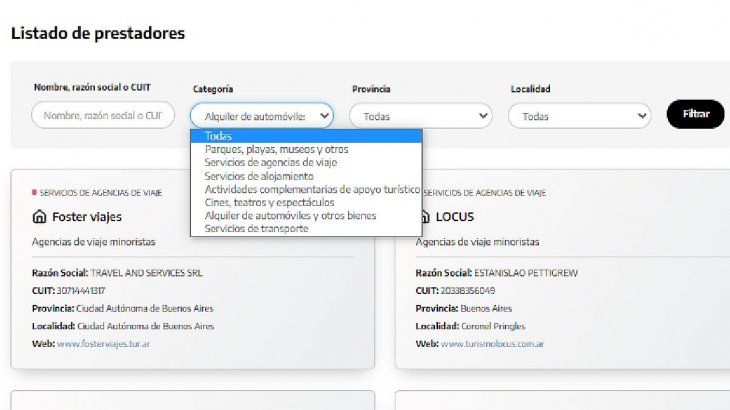Click the red dot on Foster viajes card
730x410 pixels.
[x=34, y=192]
